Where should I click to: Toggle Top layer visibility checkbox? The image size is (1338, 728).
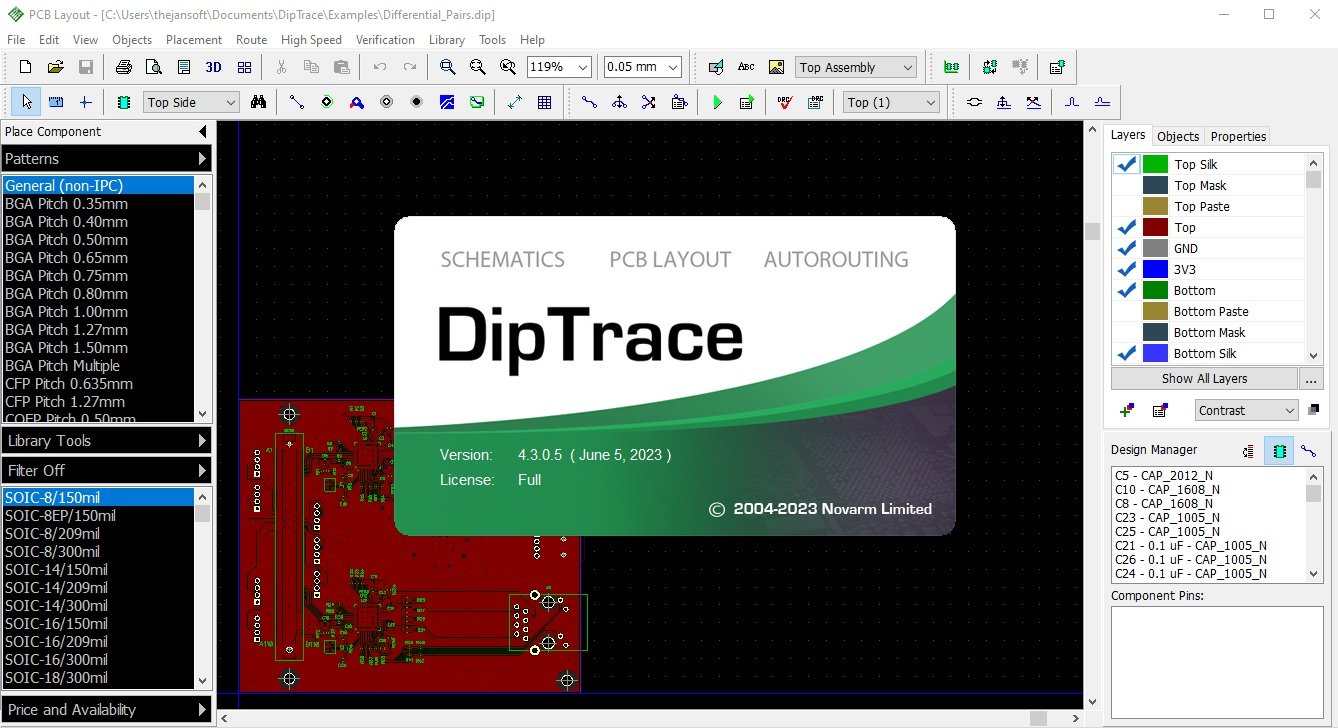click(1126, 227)
